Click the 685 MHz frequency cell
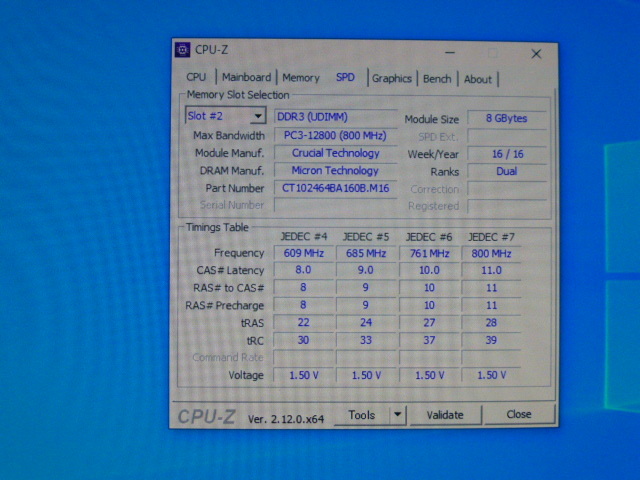The width and height of the screenshot is (640, 480). click(366, 253)
